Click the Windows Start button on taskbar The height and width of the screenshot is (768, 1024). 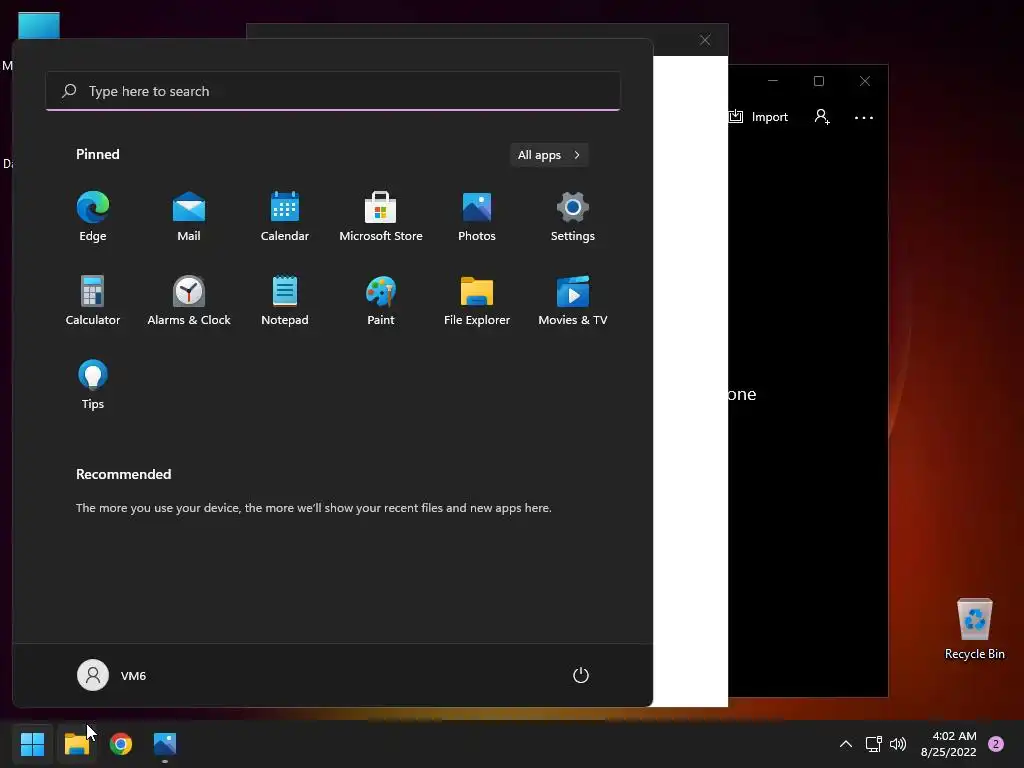(32, 744)
